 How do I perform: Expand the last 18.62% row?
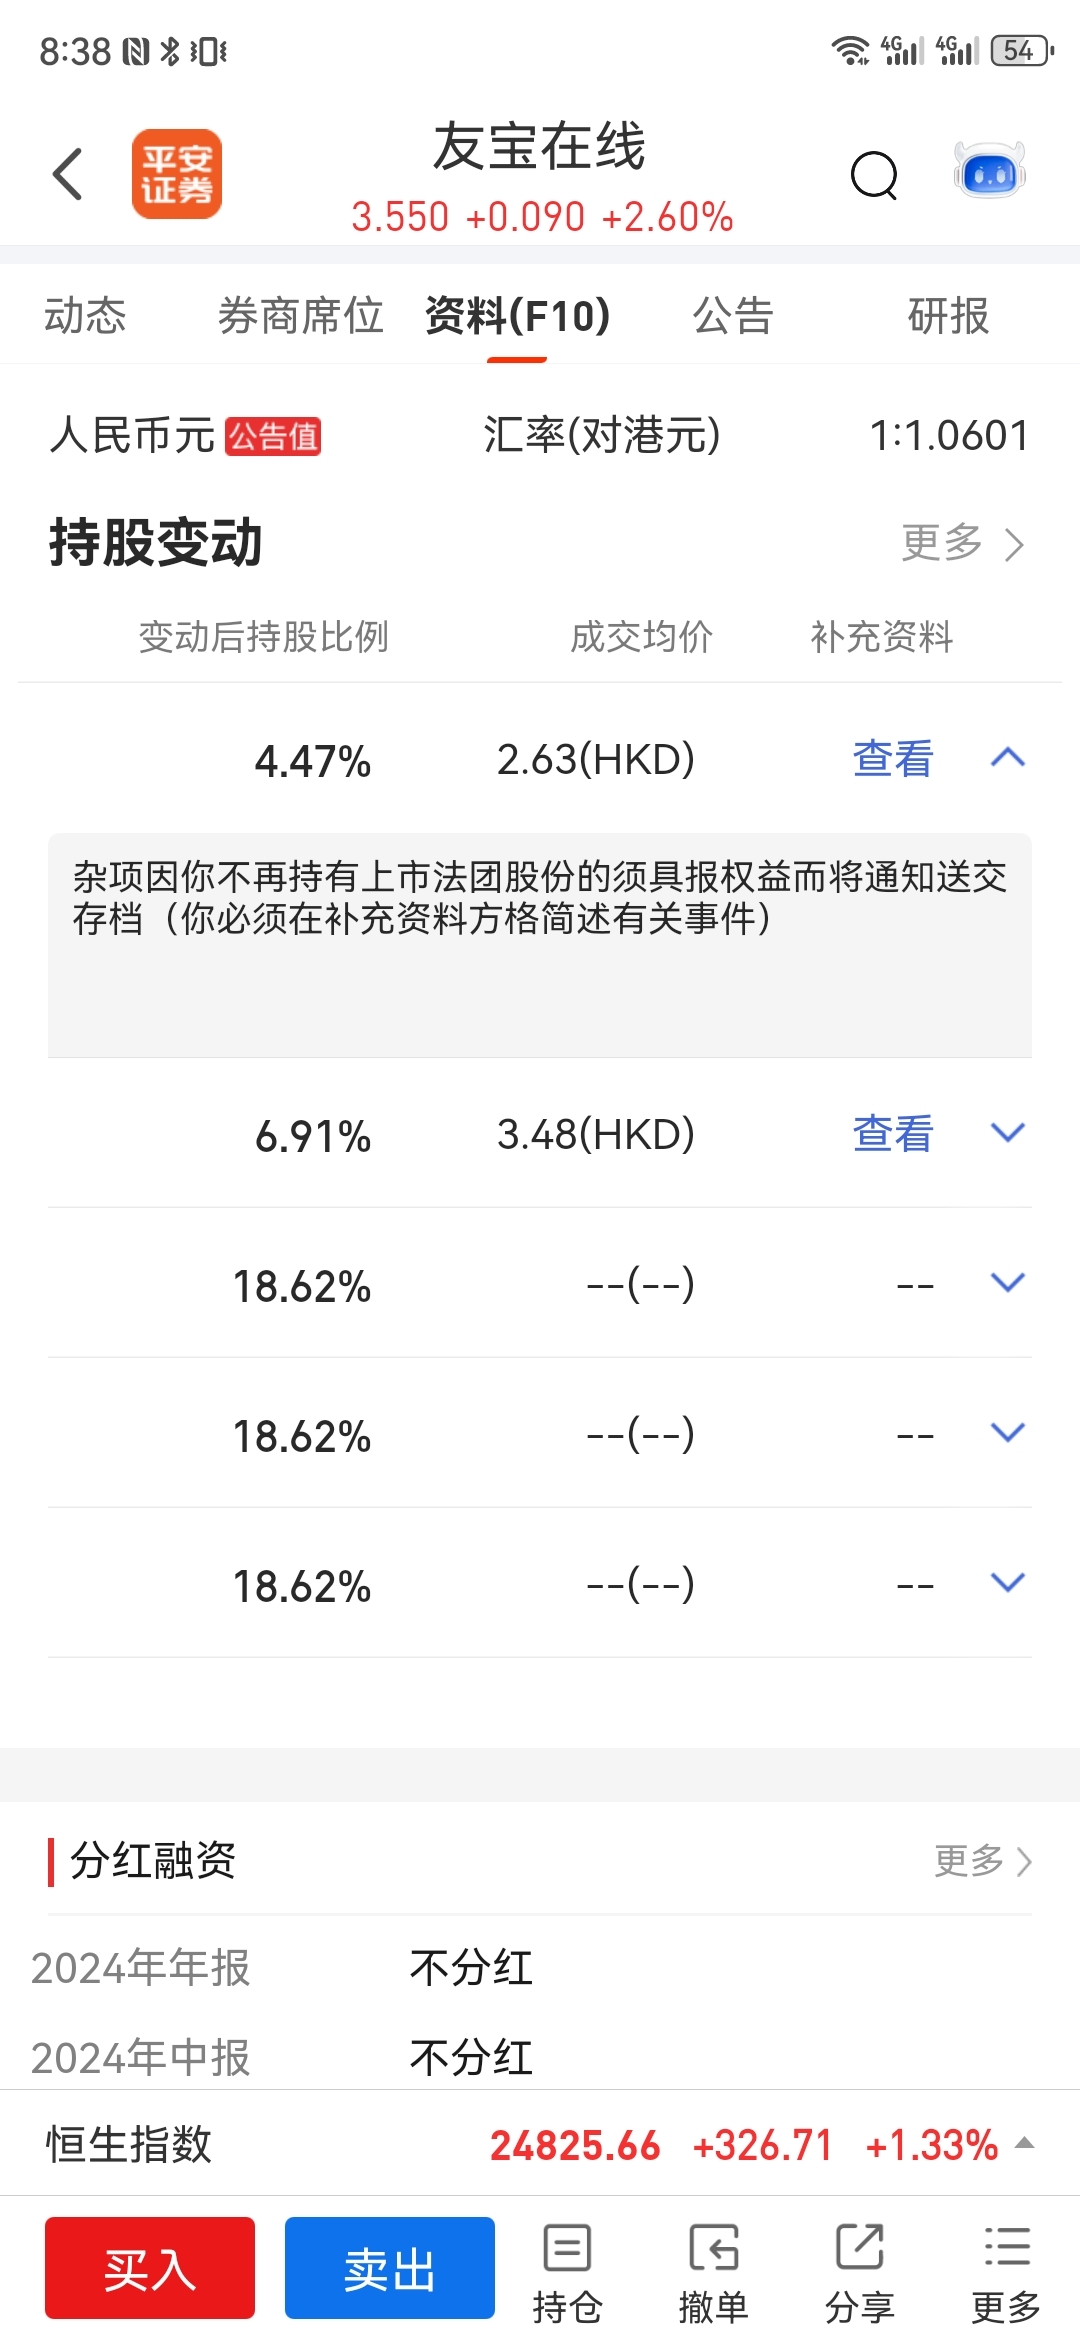click(x=1008, y=1583)
